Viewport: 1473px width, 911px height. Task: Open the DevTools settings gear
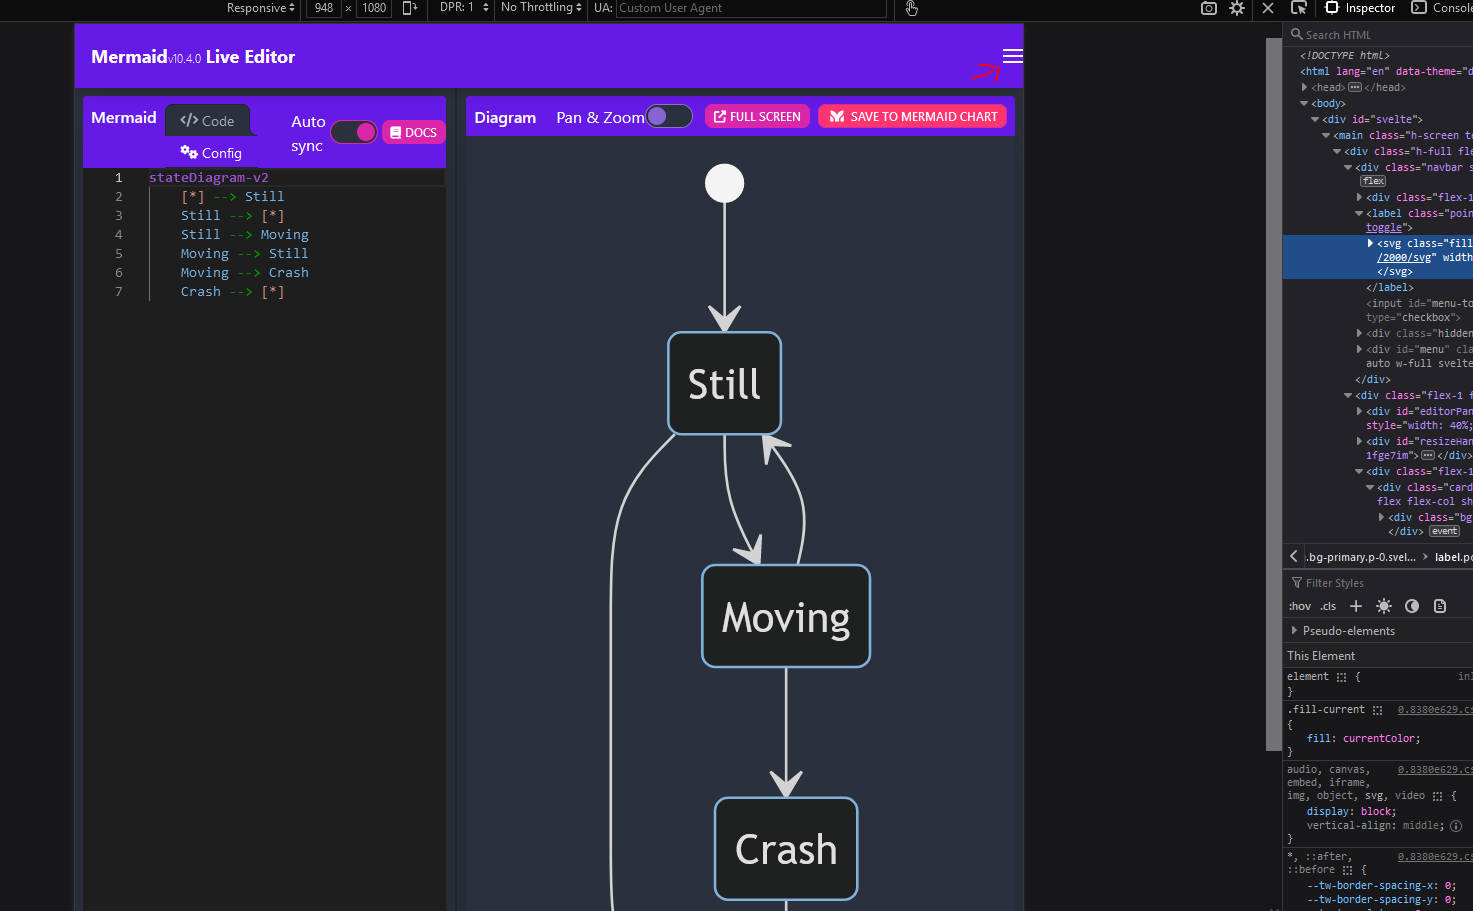click(1236, 8)
